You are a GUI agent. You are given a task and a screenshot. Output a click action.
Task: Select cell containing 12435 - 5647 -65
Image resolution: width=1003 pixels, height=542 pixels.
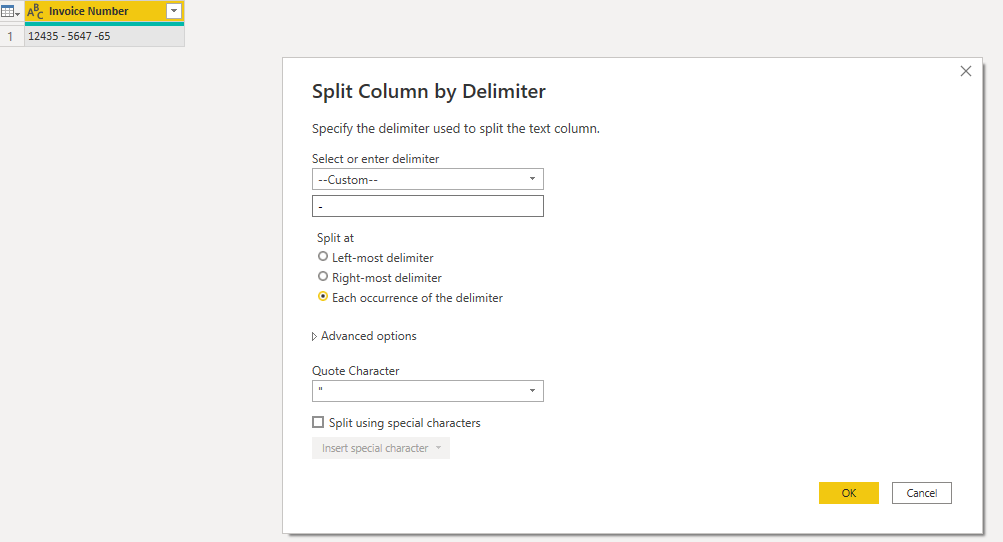[104, 36]
